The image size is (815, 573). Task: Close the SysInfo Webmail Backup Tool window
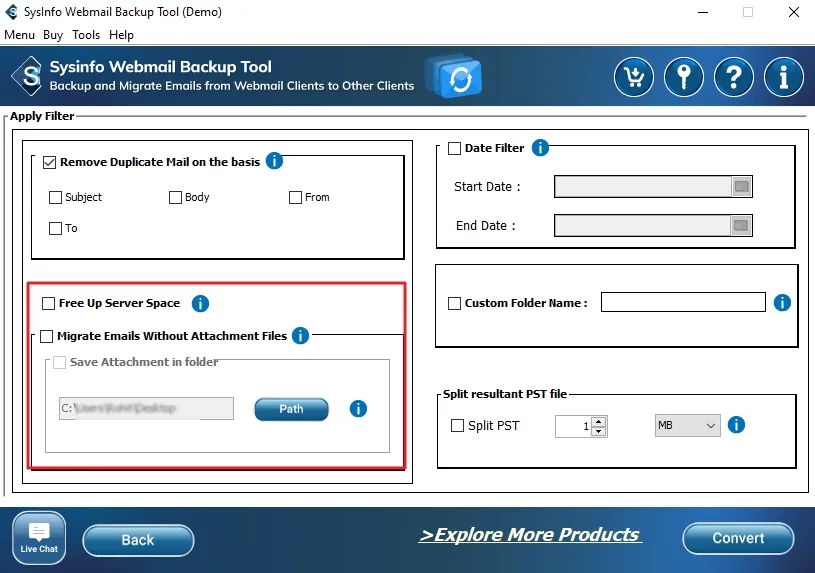tap(793, 12)
